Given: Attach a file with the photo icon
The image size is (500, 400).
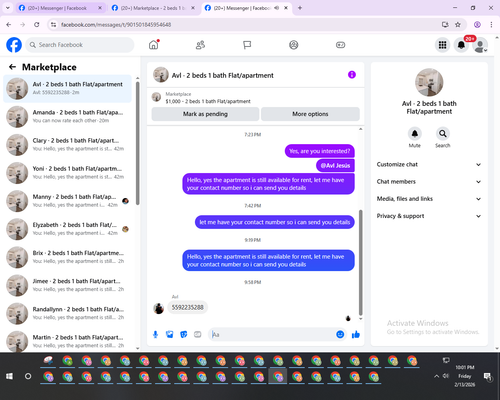Looking at the screenshot, I should (x=170, y=334).
